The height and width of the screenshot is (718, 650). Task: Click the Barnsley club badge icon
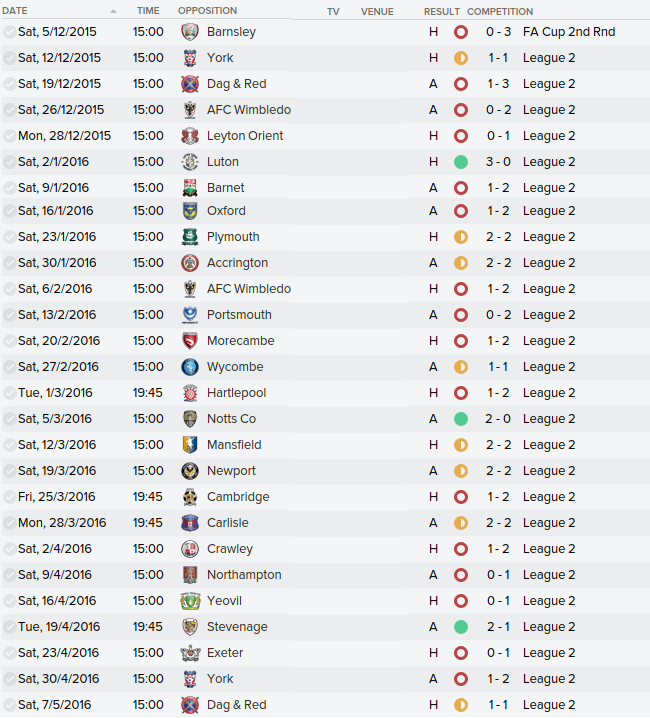(190, 32)
